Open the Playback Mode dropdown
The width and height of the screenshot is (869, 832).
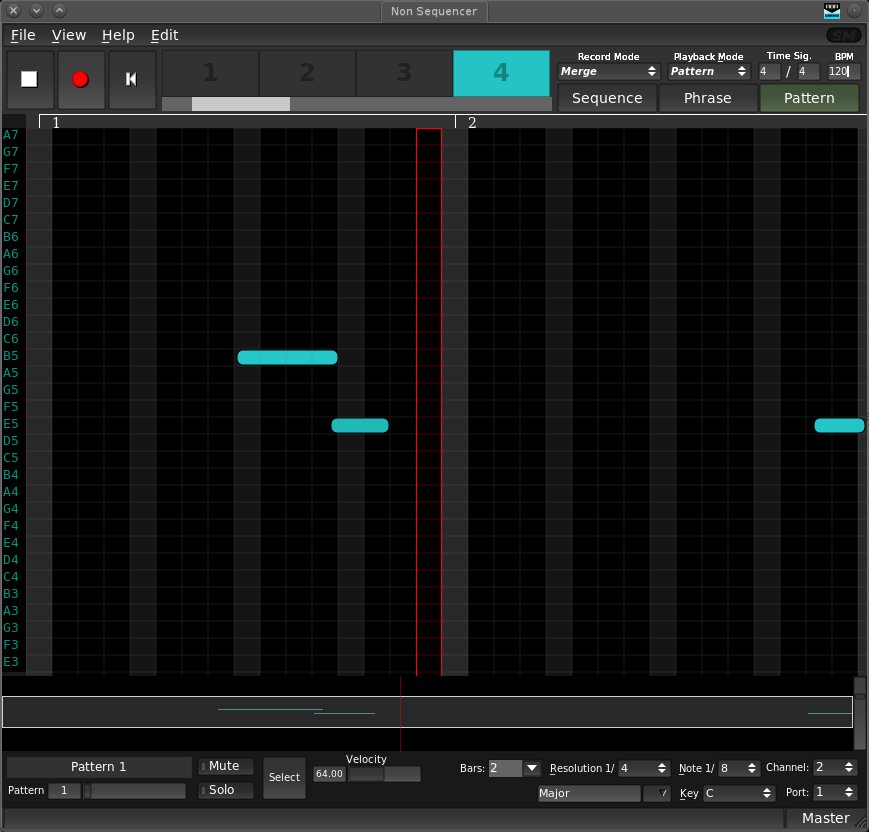tap(708, 72)
